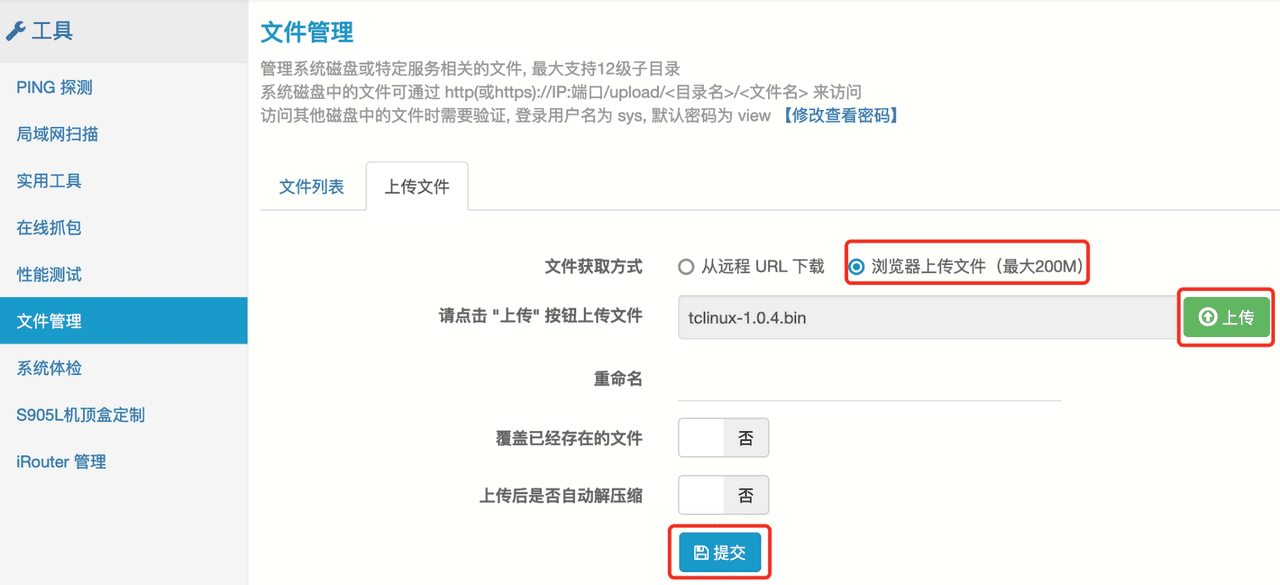This screenshot has width=1280, height=585.
Task: Select 性能测试 in the sidebar
Action: coord(50,275)
